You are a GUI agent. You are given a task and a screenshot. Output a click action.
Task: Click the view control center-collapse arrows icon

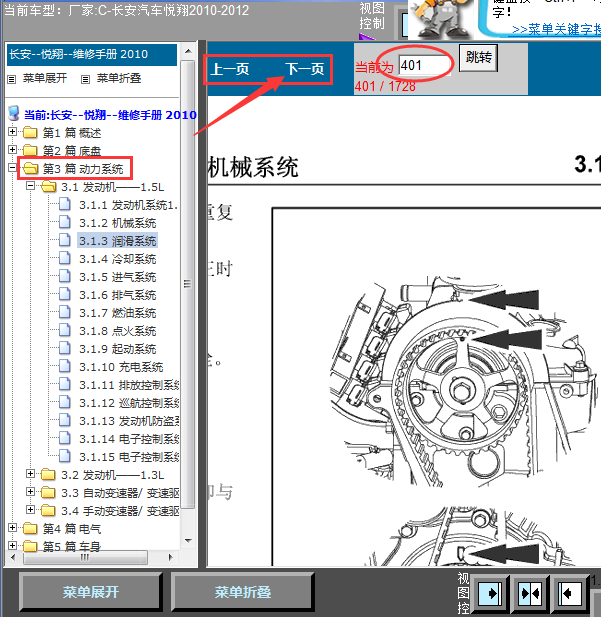coord(530,593)
